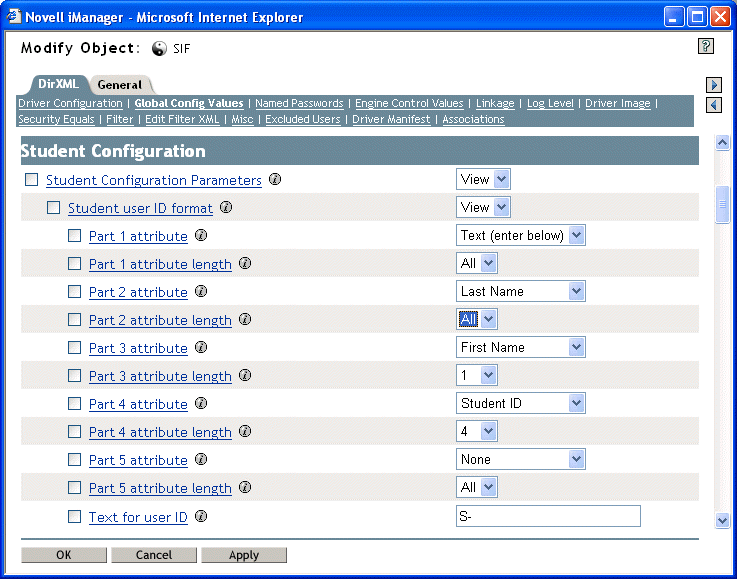Click the Cancel button
This screenshot has width=737, height=579.
click(x=154, y=555)
